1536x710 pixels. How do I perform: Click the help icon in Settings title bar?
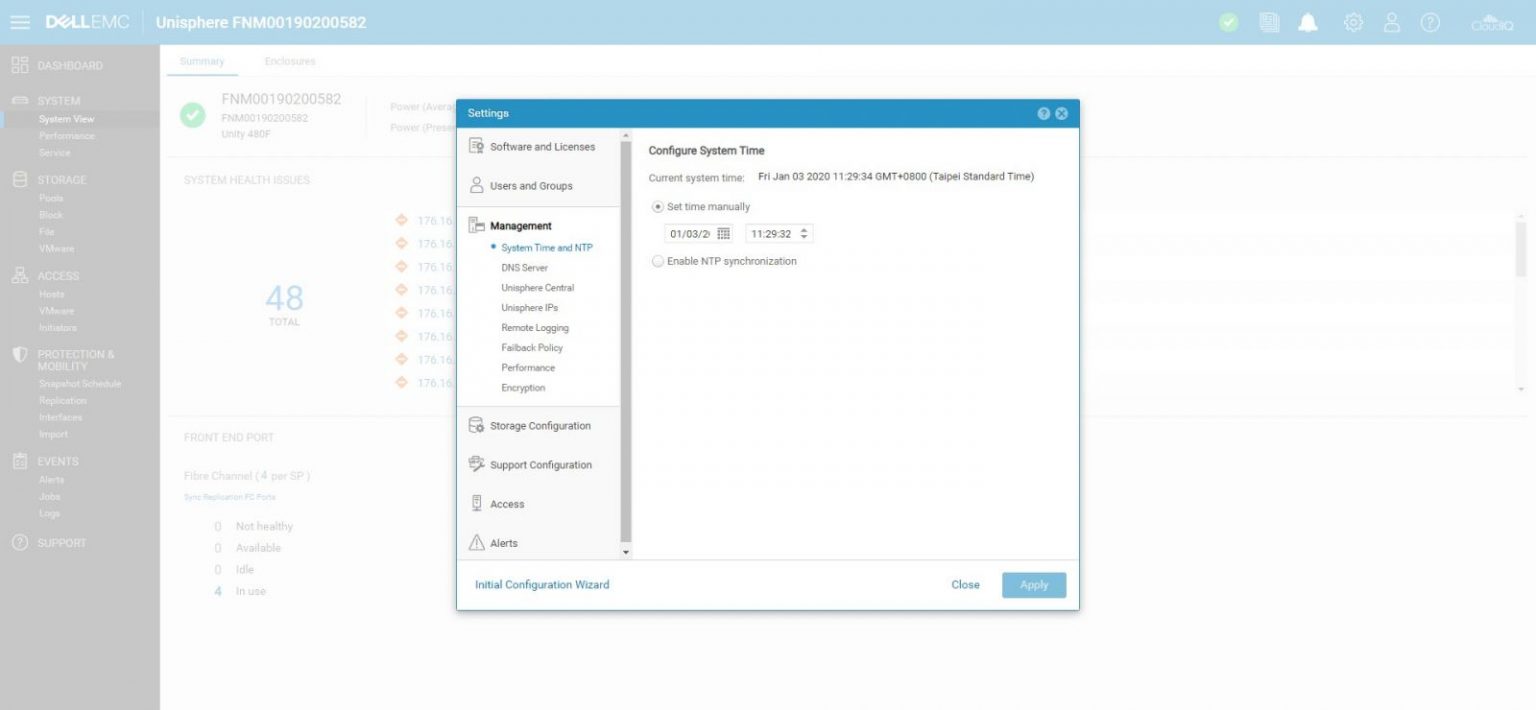(x=1044, y=113)
